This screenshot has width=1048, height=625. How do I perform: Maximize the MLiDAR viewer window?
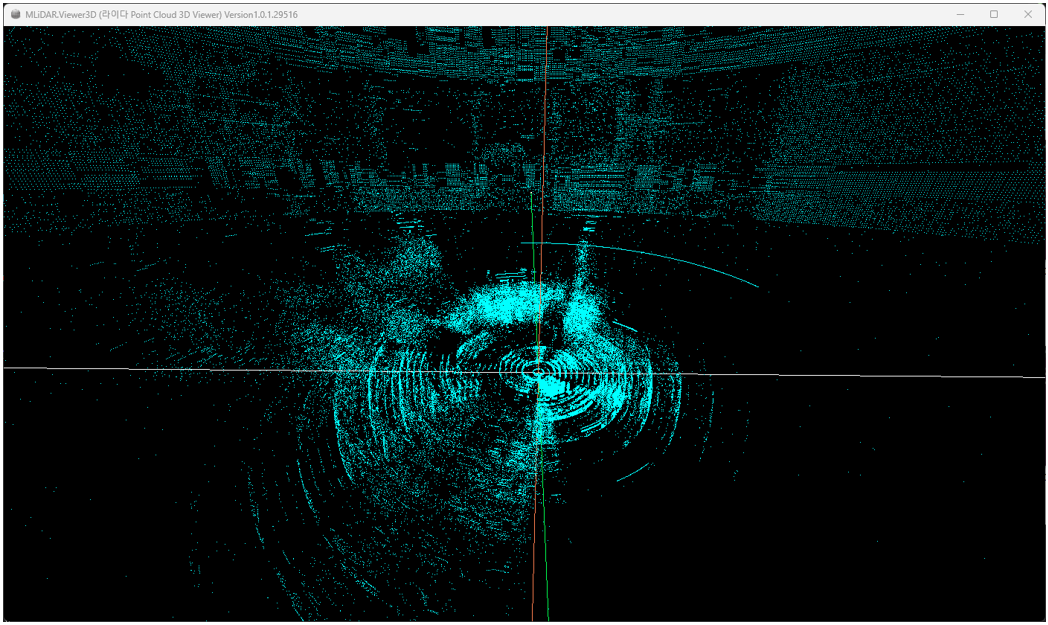994,14
